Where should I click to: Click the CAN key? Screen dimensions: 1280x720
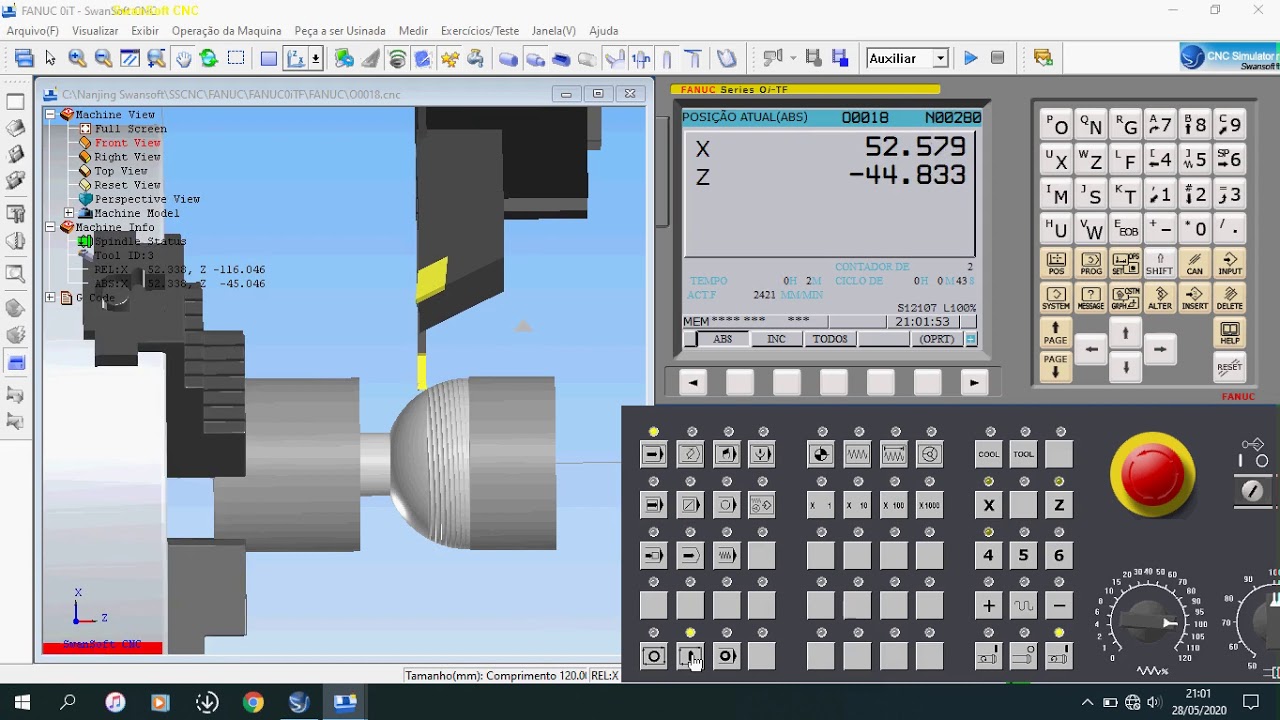(1195, 264)
